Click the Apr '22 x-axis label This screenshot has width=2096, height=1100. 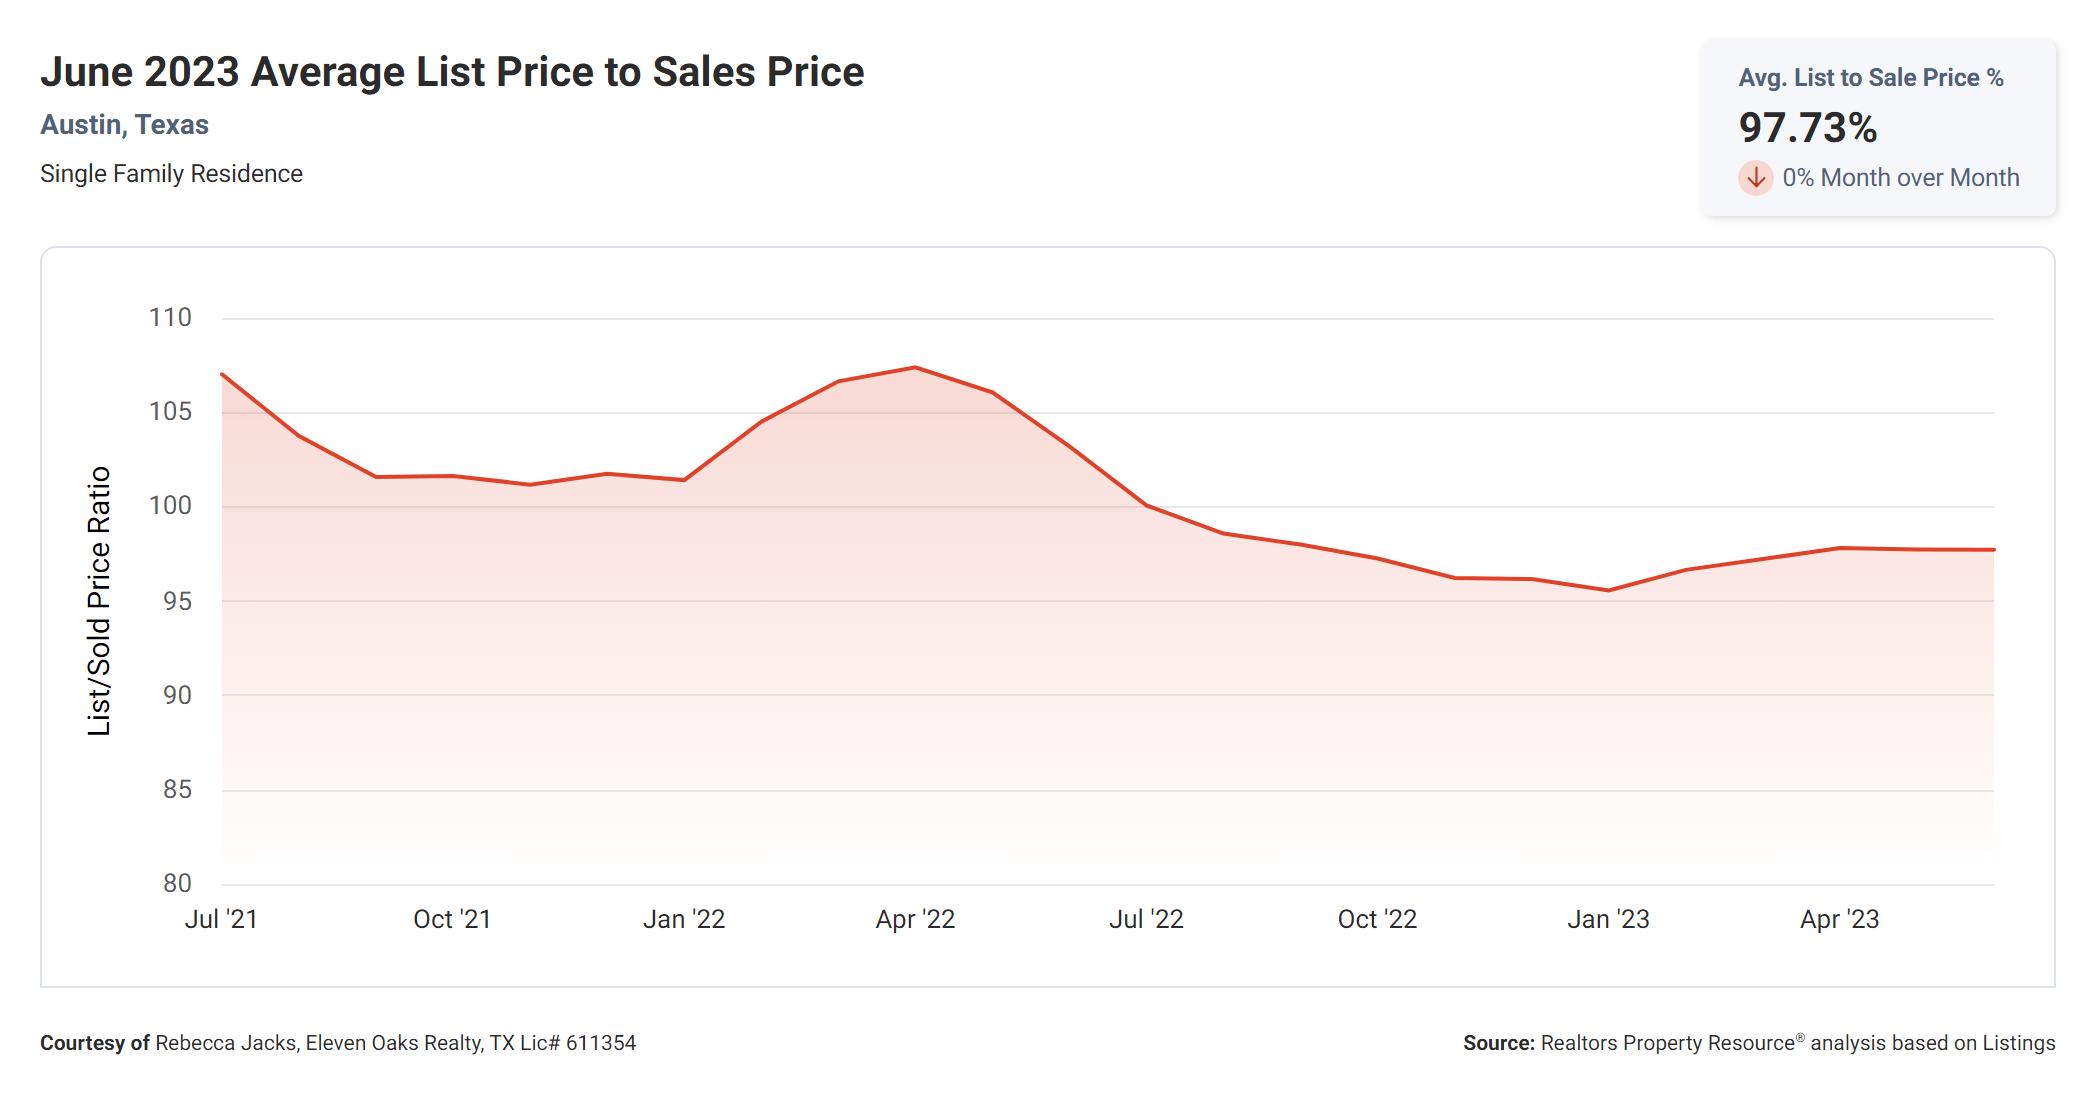click(x=915, y=919)
